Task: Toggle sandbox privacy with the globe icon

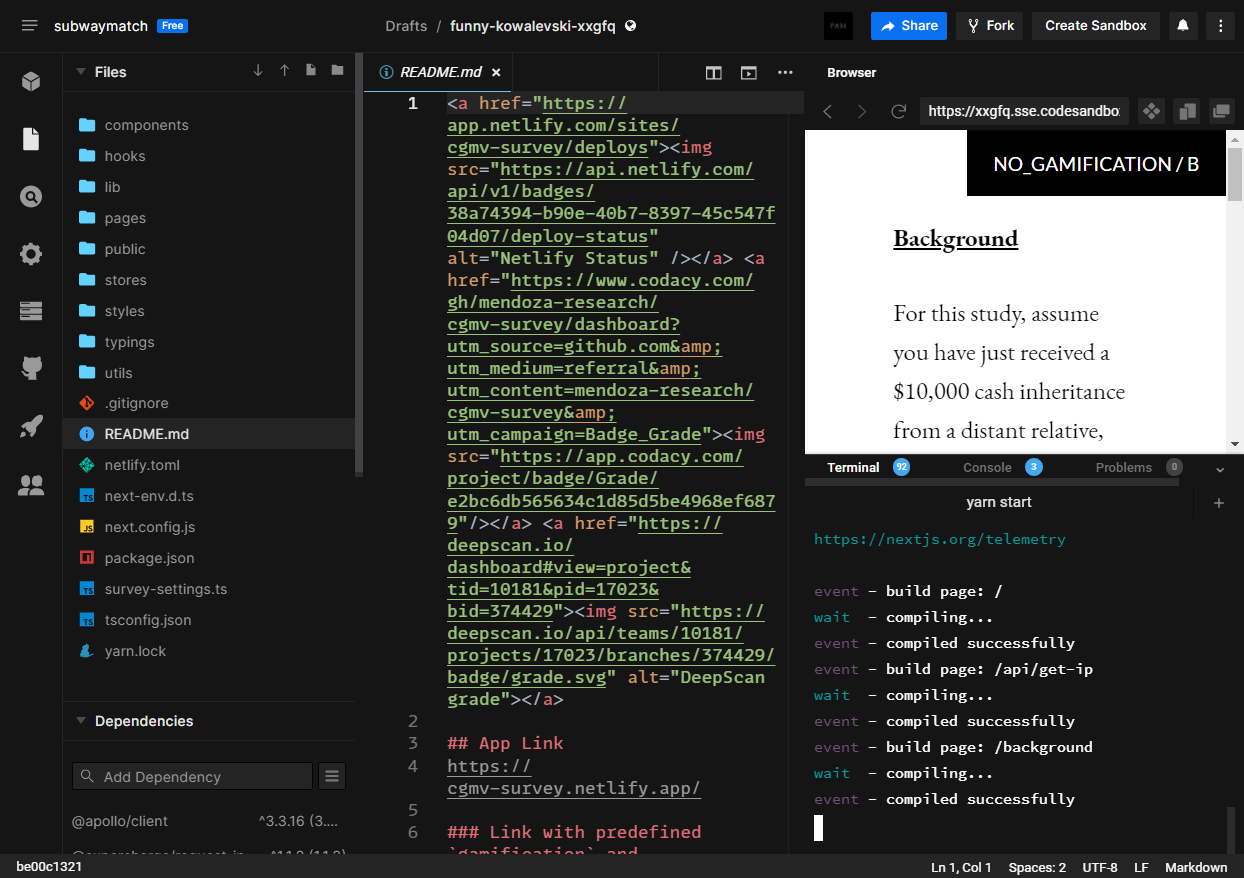Action: pyautogui.click(x=630, y=26)
